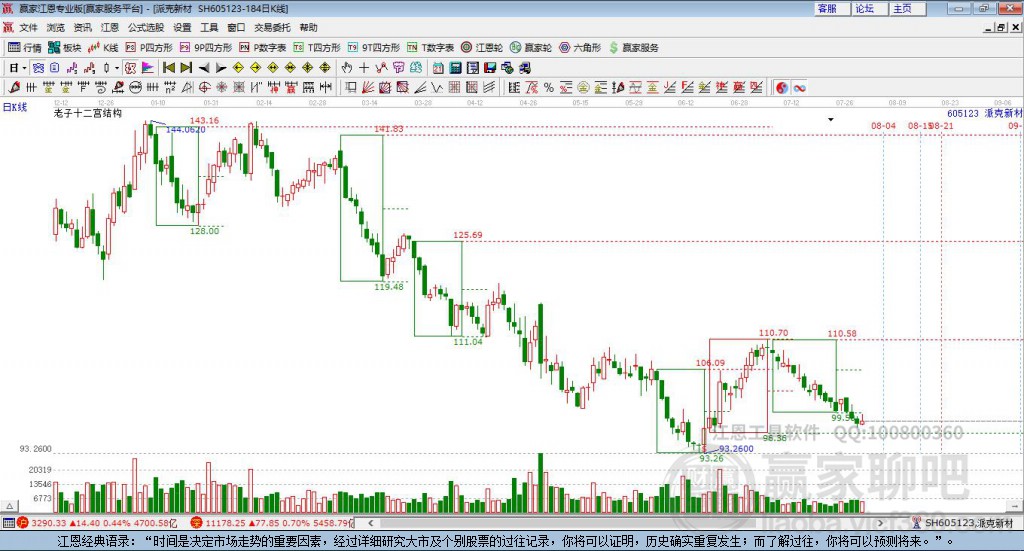Open the 公式选股 menu
Image resolution: width=1024 pixels, height=551 pixels.
point(146,27)
